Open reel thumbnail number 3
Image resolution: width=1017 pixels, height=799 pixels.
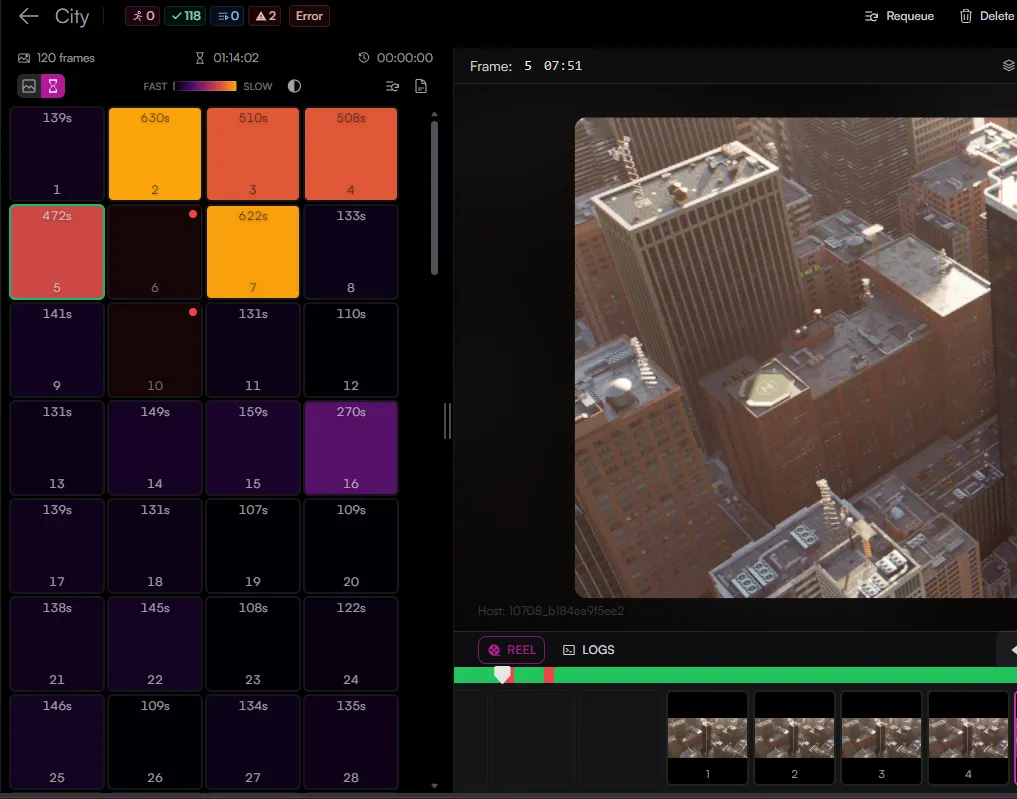point(881,738)
